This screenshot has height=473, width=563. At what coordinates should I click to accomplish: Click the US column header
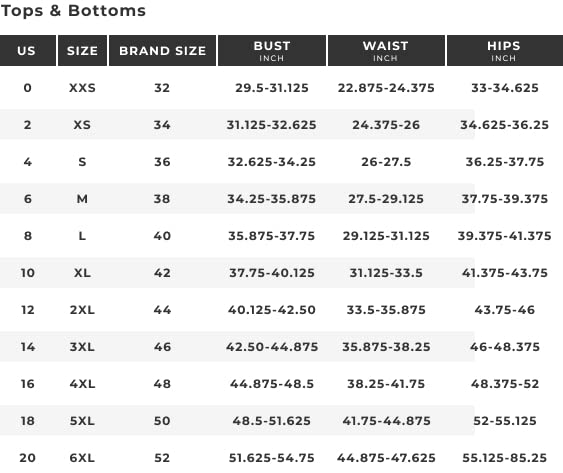point(28,51)
